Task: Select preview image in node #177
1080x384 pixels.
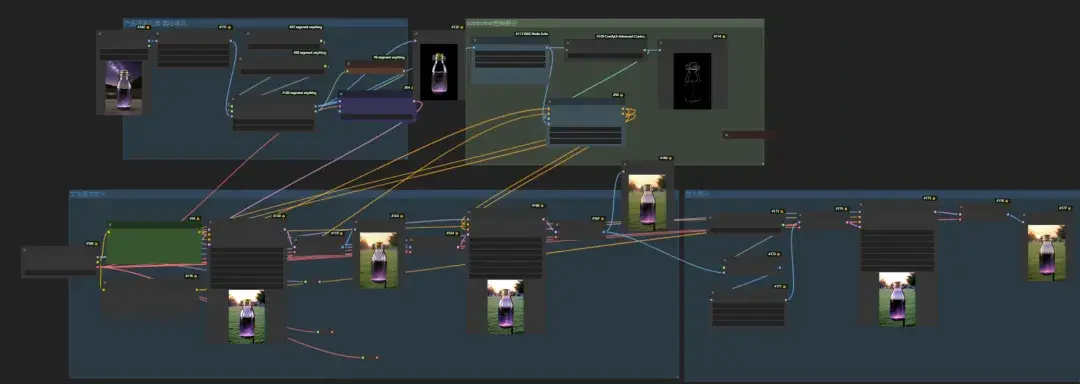Action: point(1047,253)
